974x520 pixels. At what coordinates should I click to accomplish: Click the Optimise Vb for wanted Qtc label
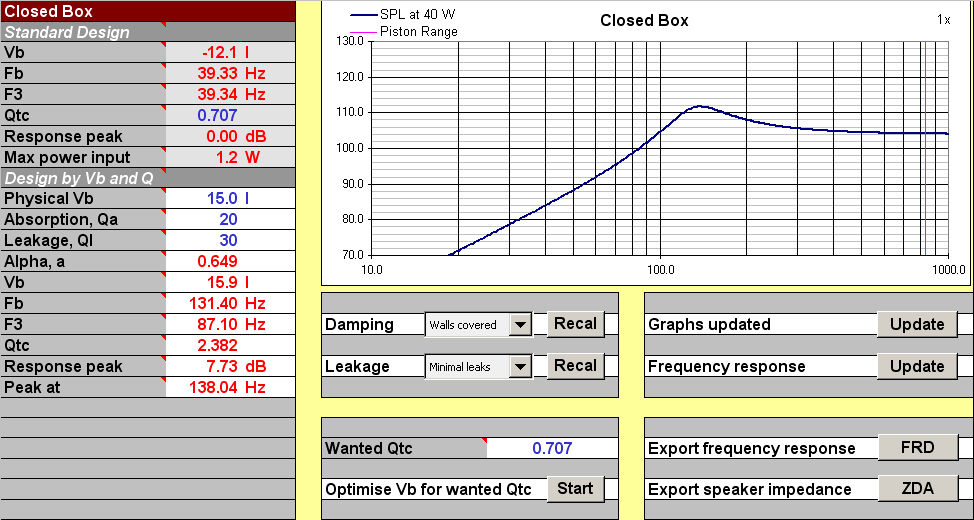point(429,490)
